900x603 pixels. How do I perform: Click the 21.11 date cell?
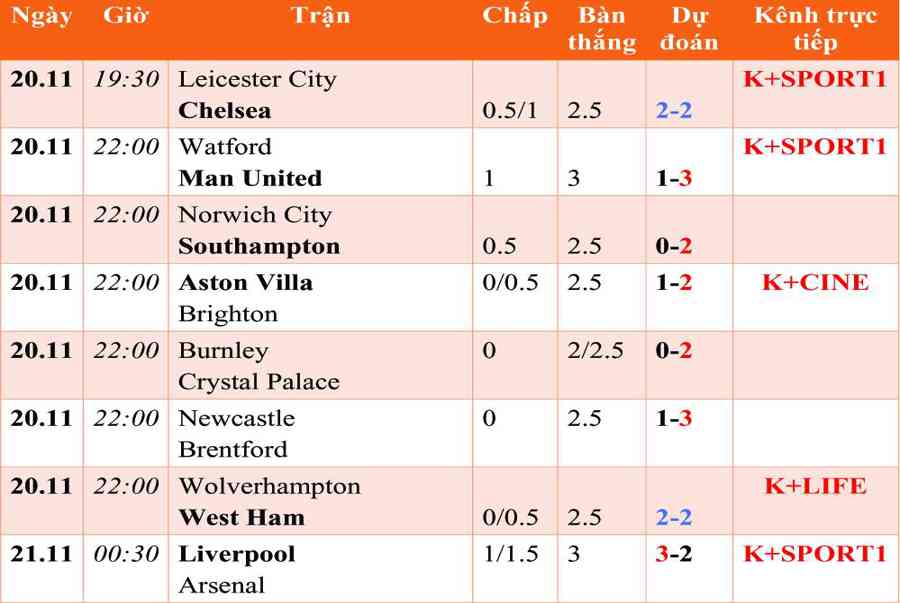(x=41, y=554)
